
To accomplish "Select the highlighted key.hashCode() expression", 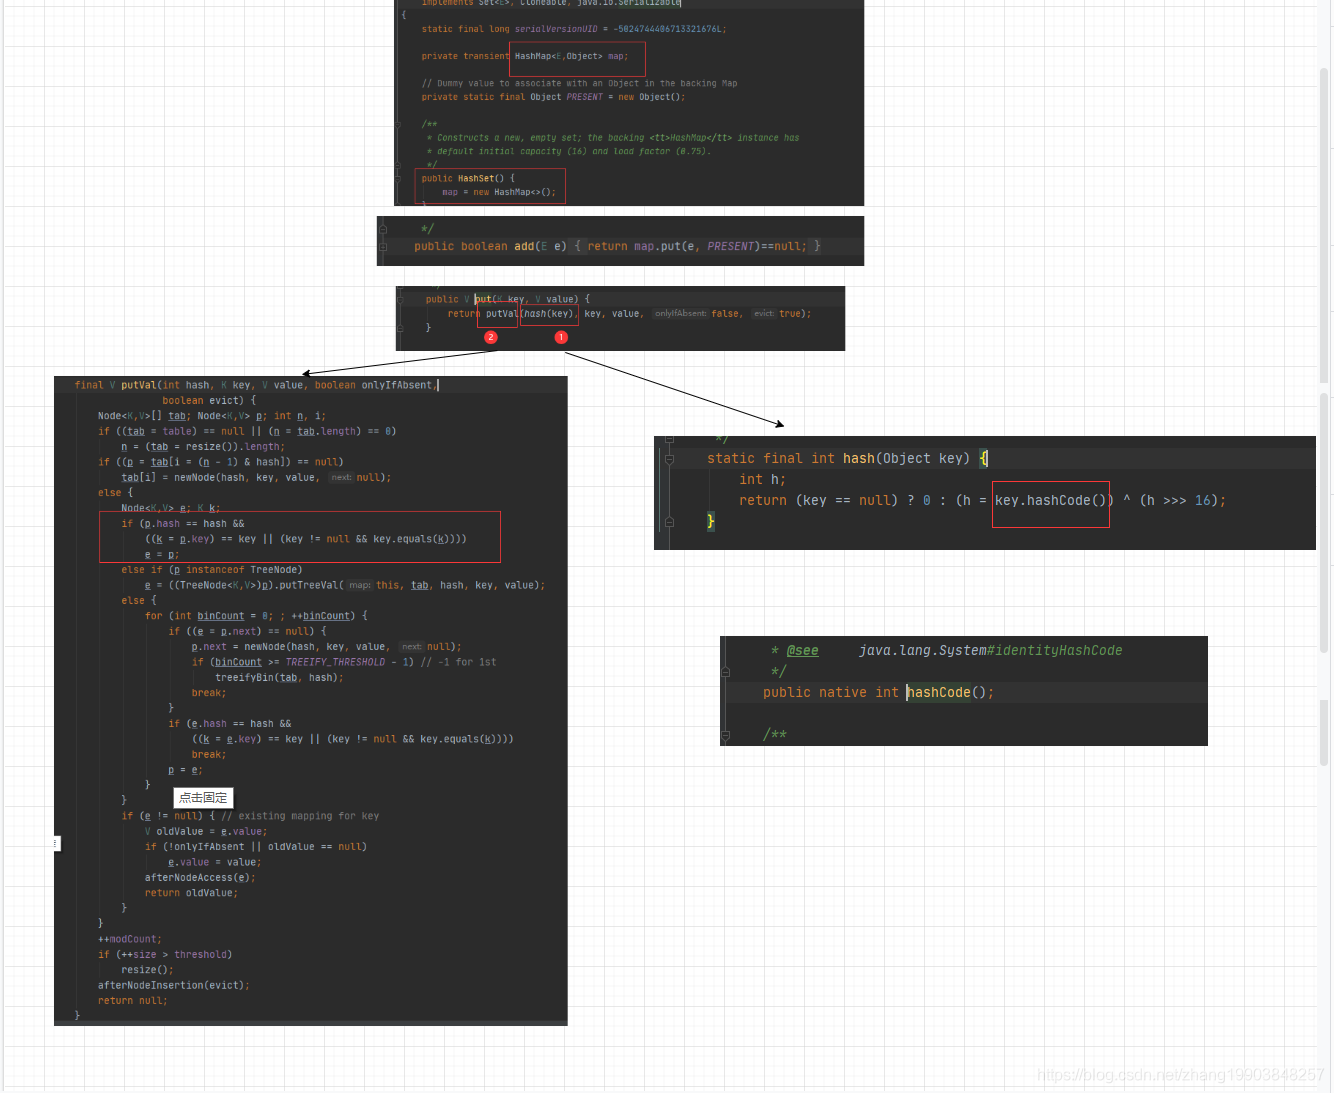I will coord(1050,500).
